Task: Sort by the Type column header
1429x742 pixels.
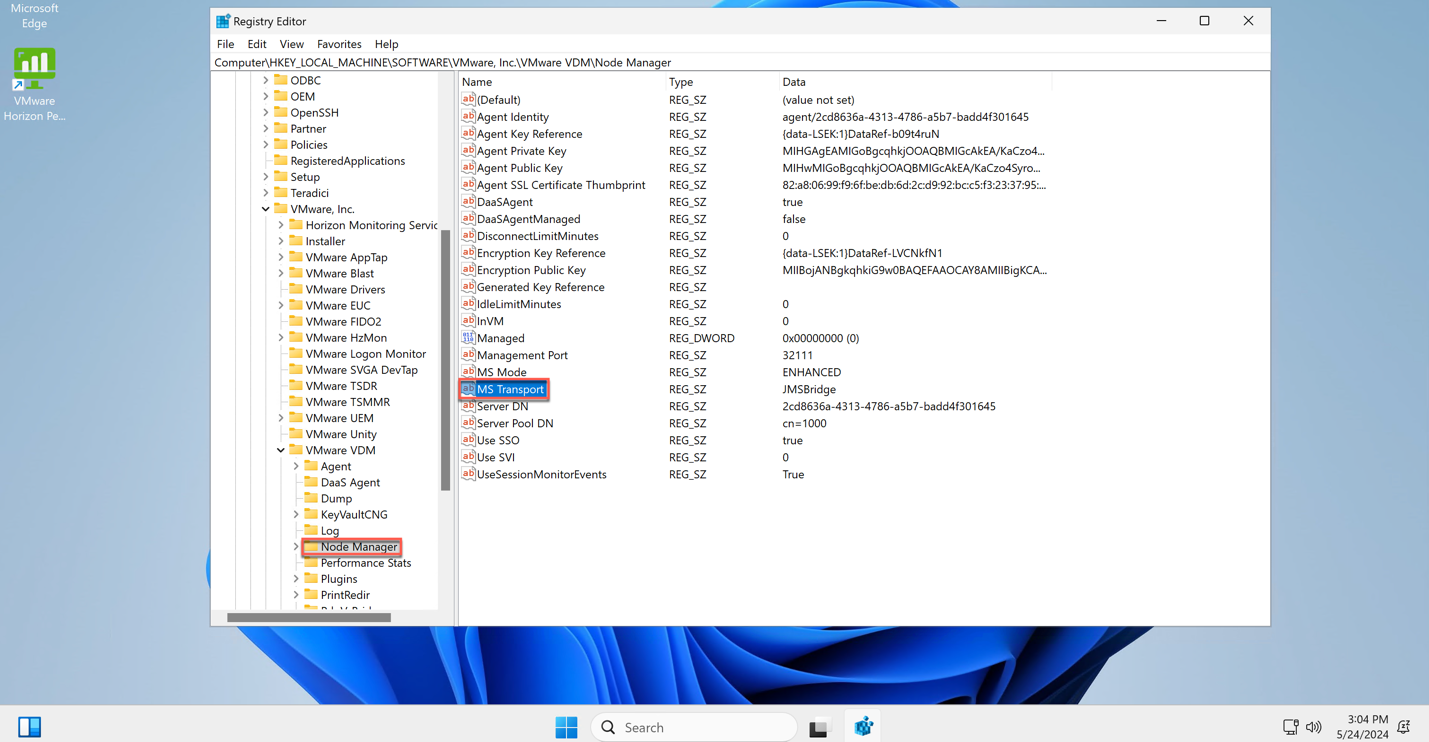Action: 722,82
